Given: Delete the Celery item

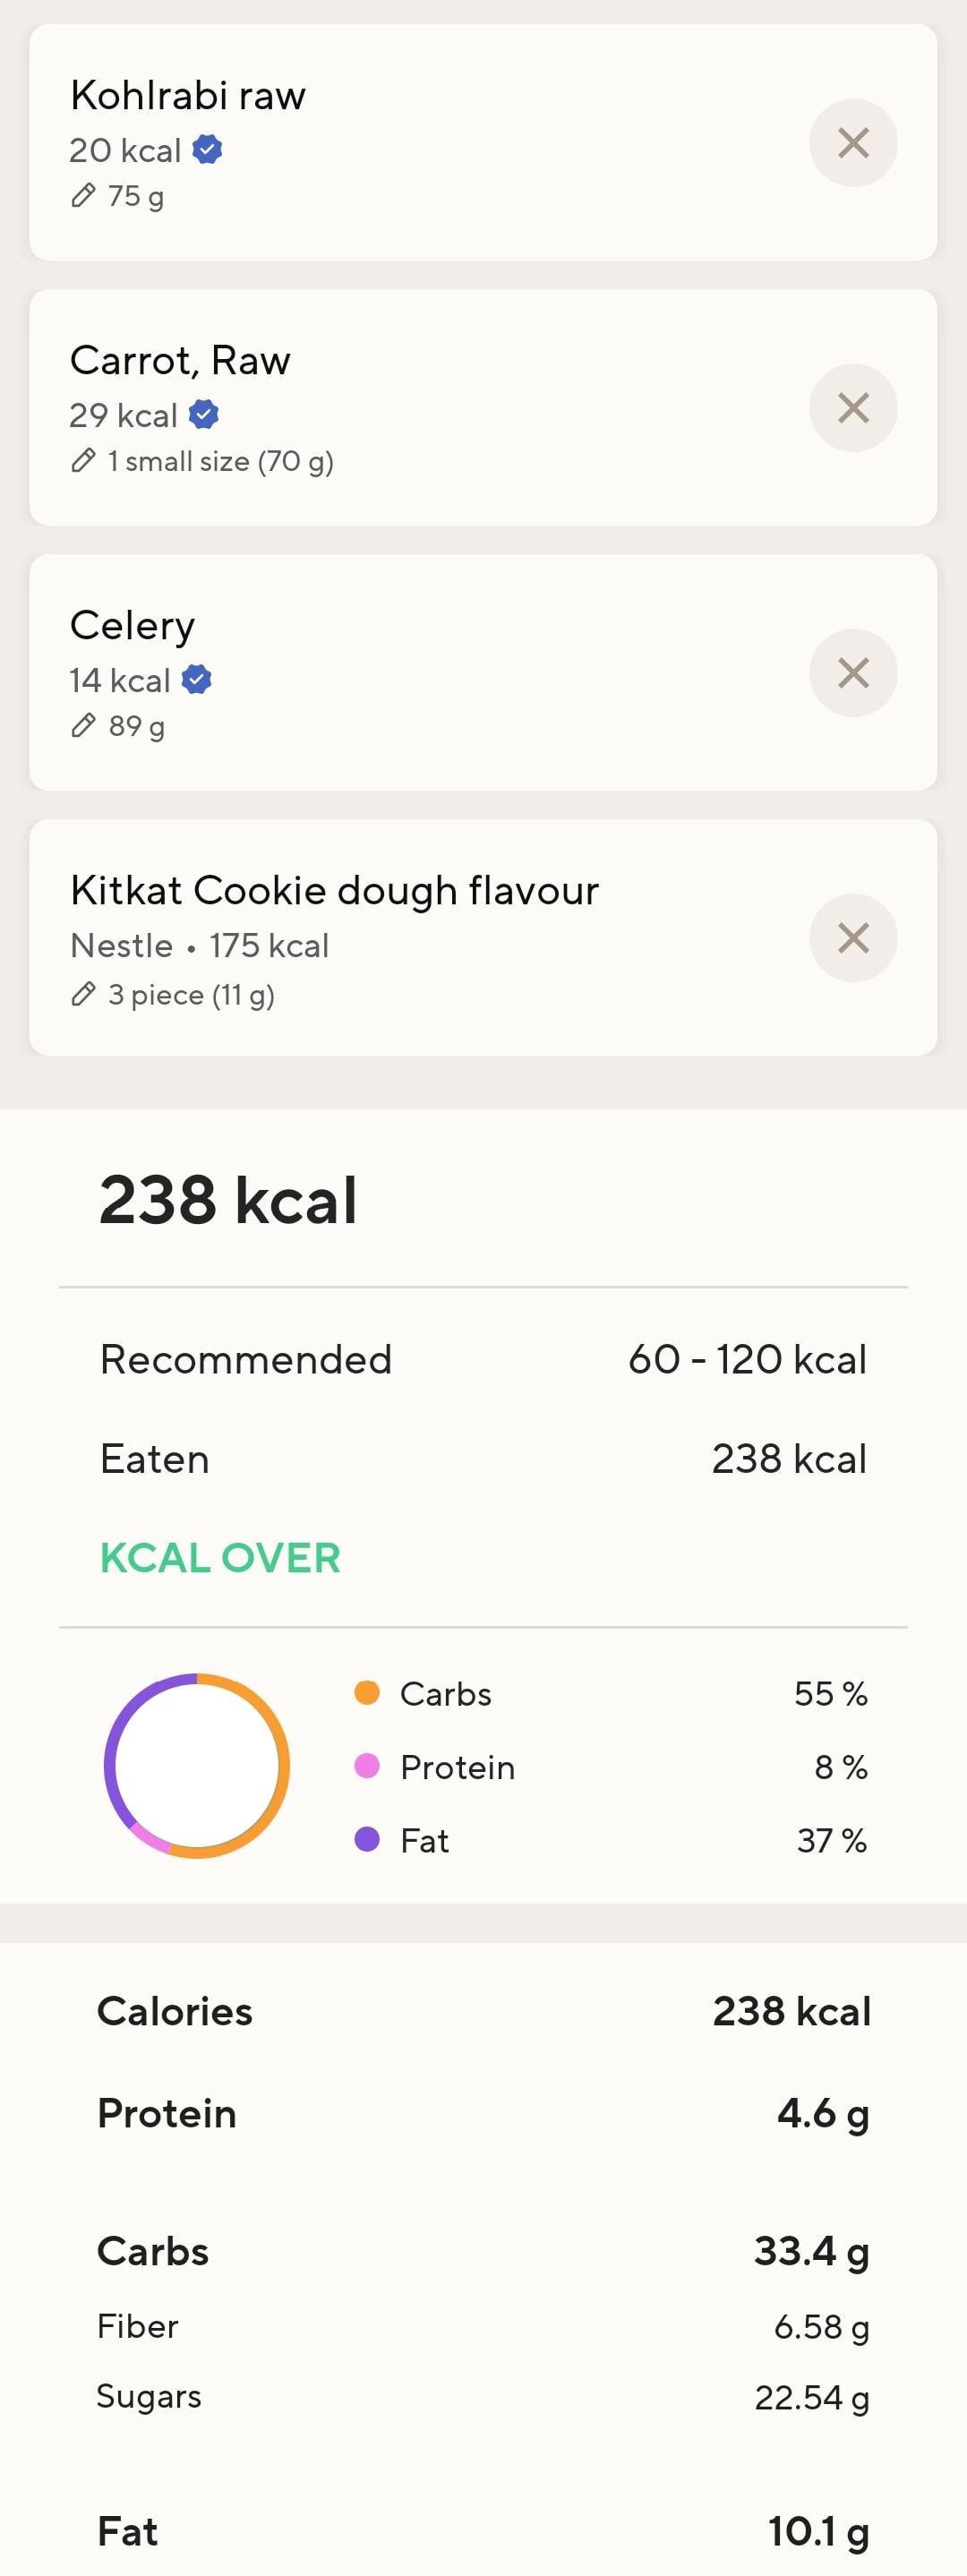Looking at the screenshot, I should [x=852, y=673].
